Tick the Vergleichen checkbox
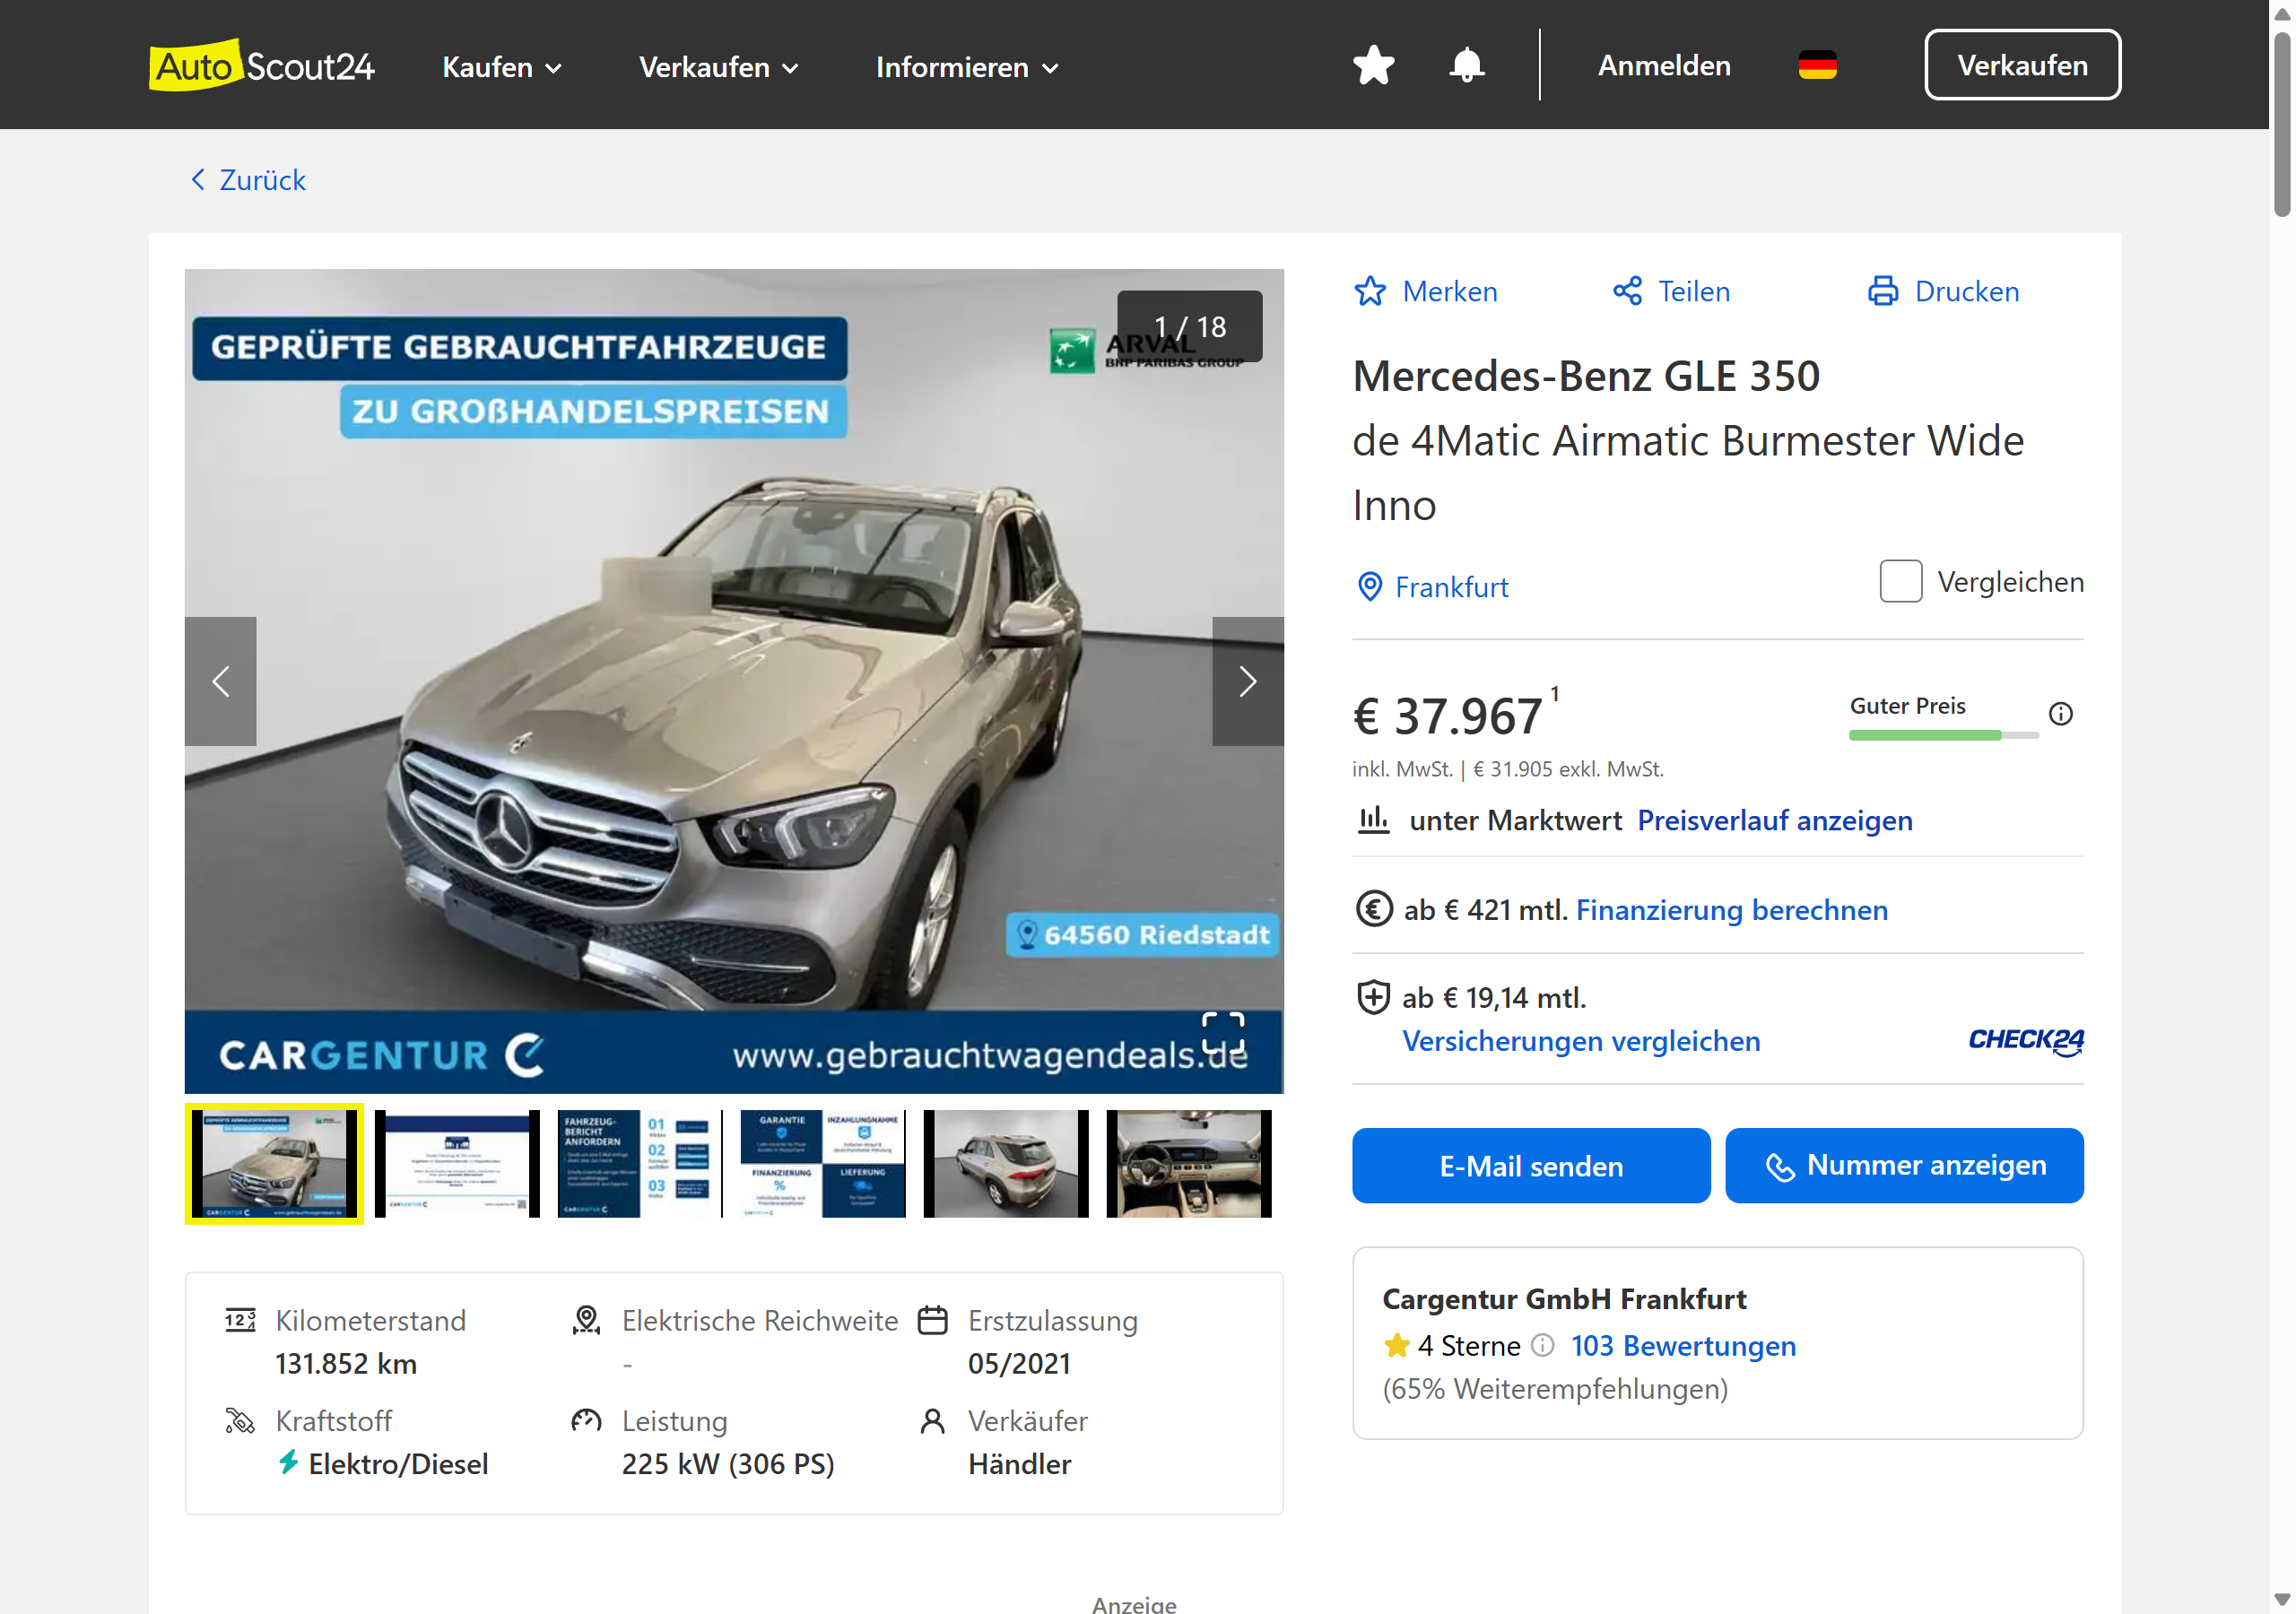 [x=1900, y=581]
